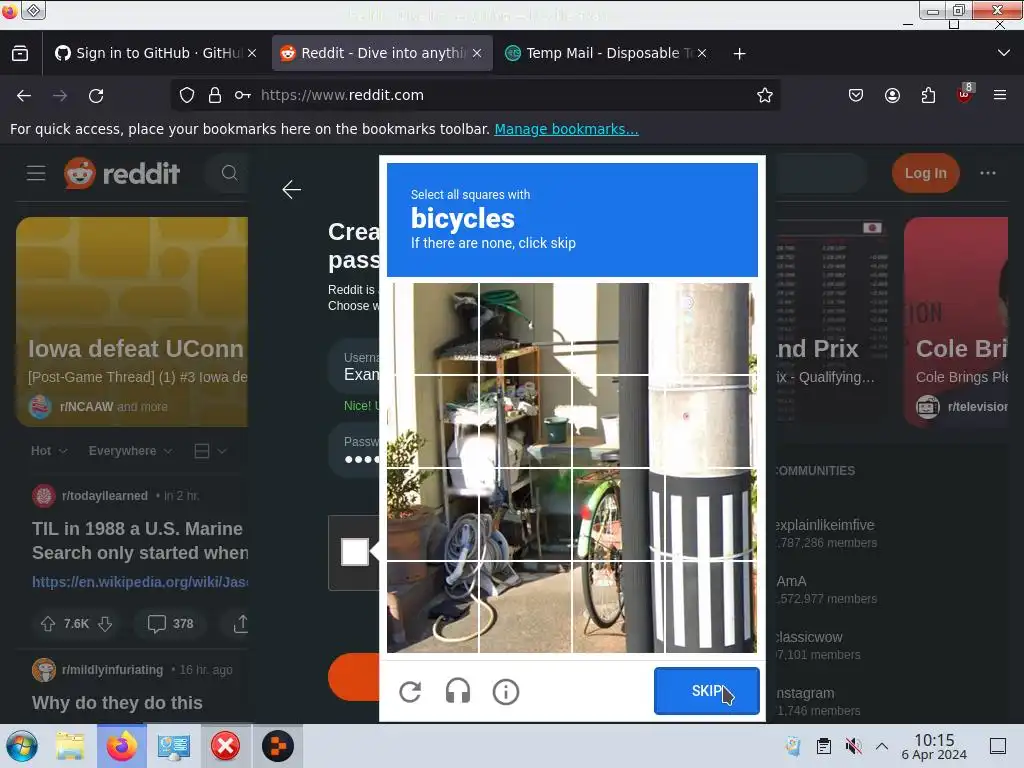
Task: Click the red X taskbar application
Action: (225, 746)
